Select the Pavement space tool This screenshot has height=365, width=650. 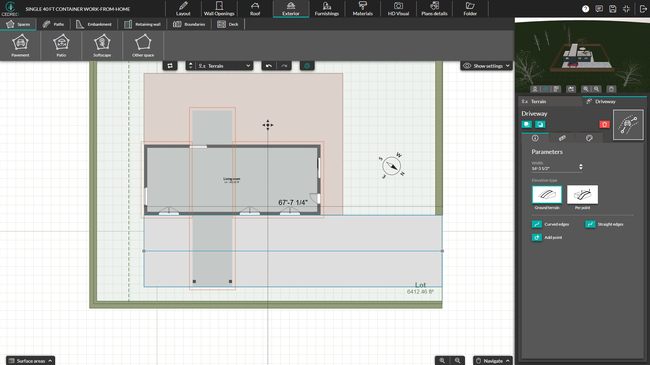[20, 46]
